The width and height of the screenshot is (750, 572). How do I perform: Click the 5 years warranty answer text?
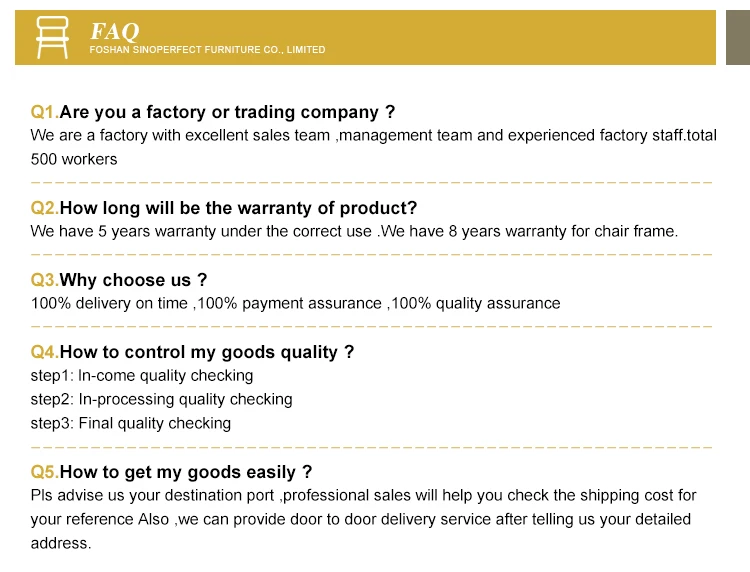pyautogui.click(x=354, y=231)
